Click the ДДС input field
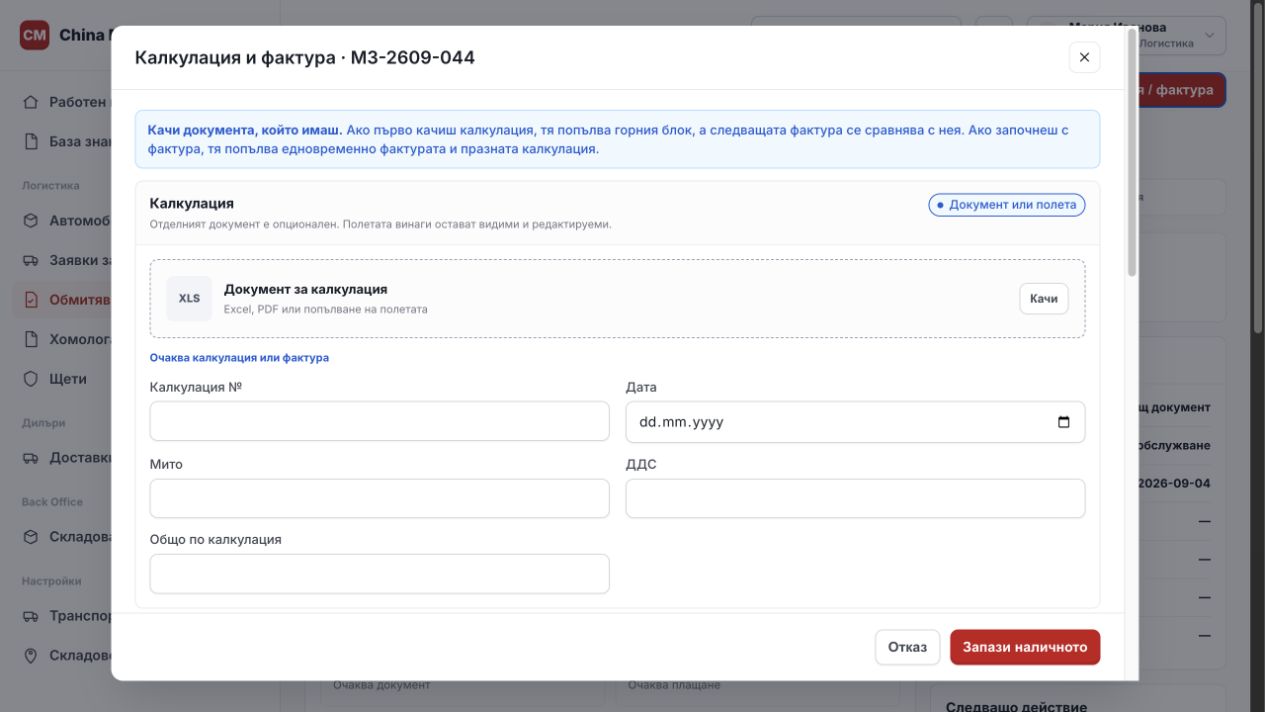This screenshot has width=1265, height=712. click(855, 498)
